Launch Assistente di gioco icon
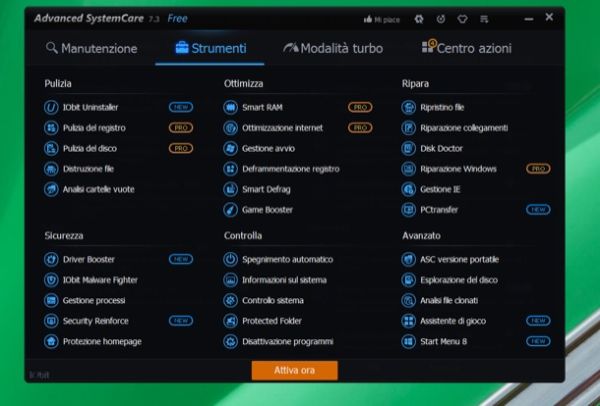The image size is (600, 406). [x=408, y=321]
